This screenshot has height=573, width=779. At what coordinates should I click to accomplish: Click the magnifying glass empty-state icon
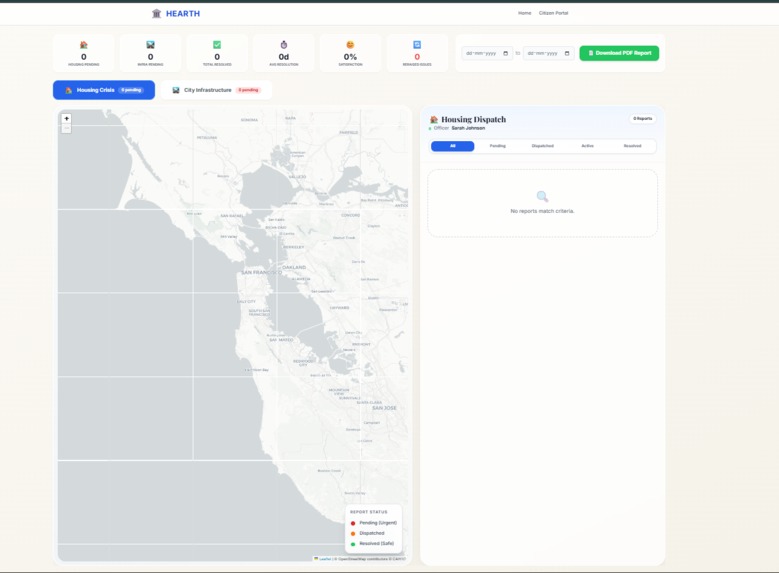[x=543, y=196]
